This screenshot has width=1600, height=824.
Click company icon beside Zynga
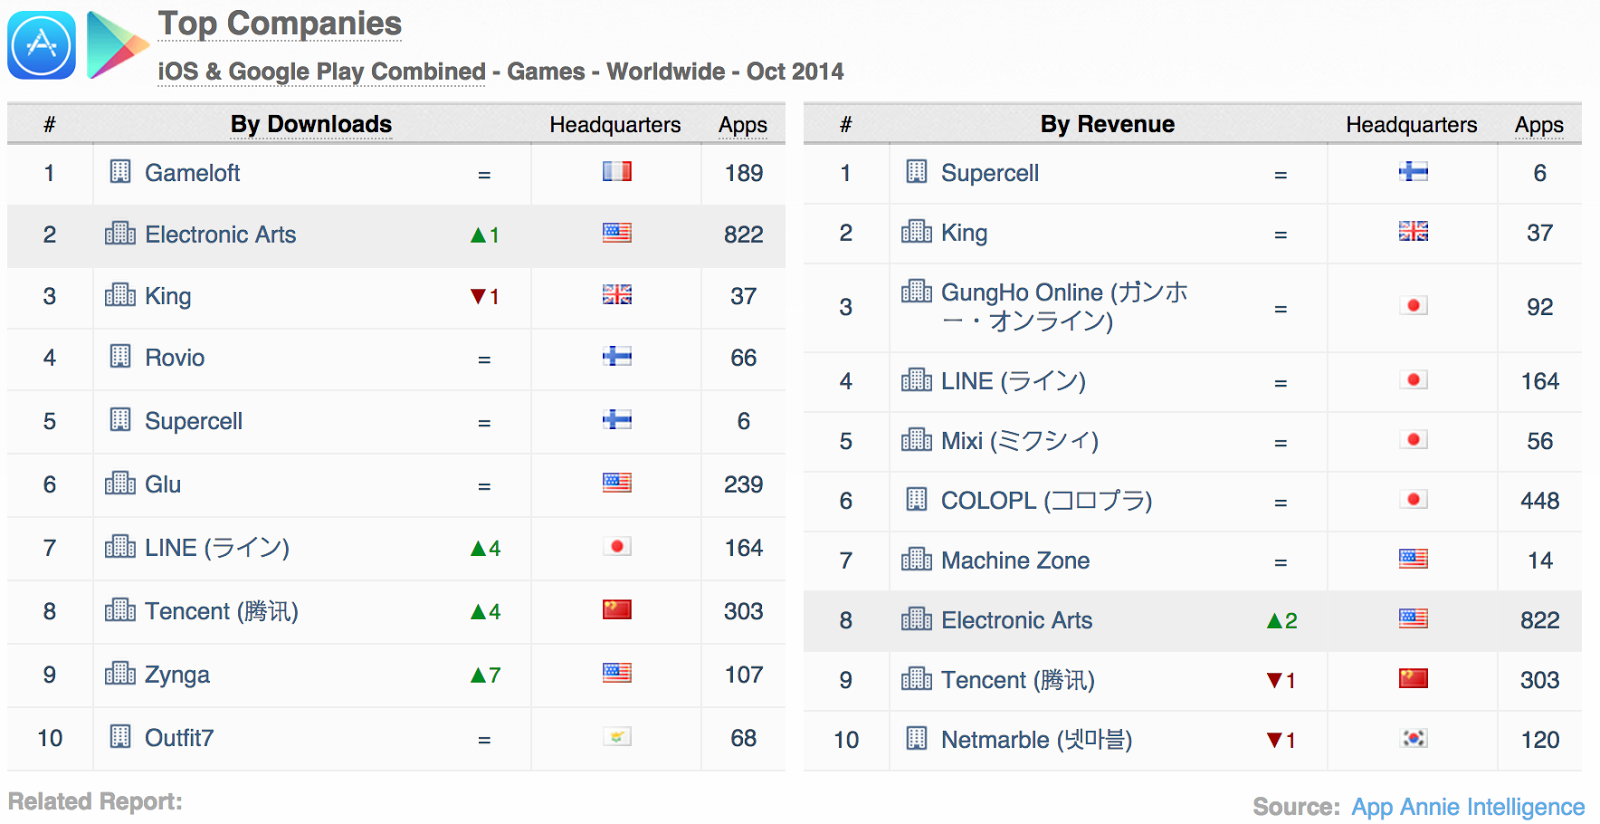click(x=120, y=674)
